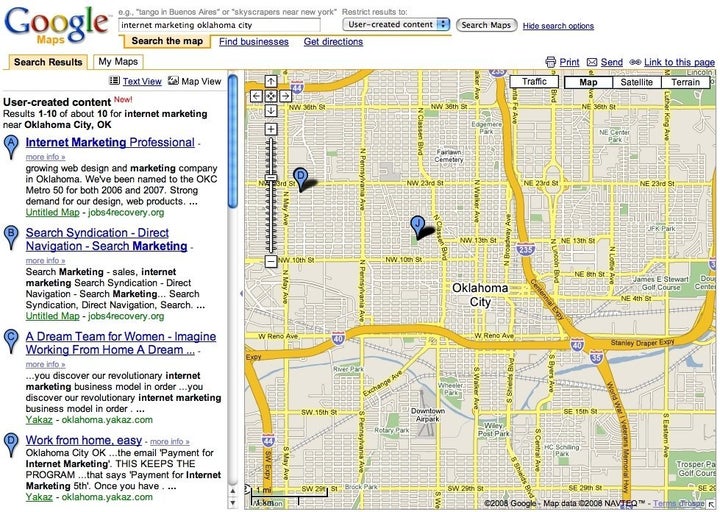Pan the map left with the arrow
720x512 pixels.
[256, 96]
